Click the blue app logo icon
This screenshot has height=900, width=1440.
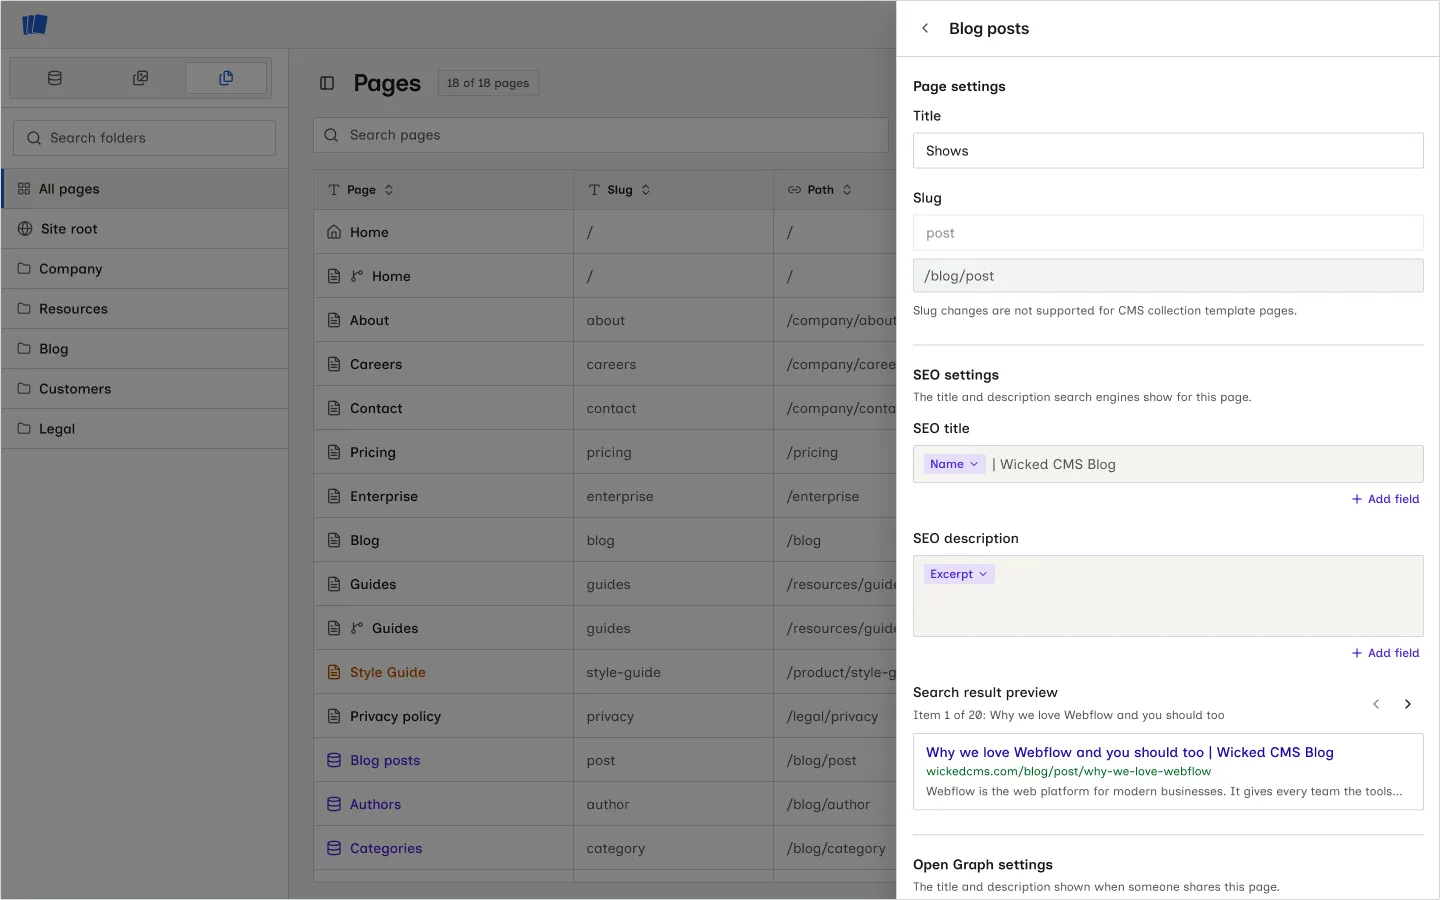point(35,24)
